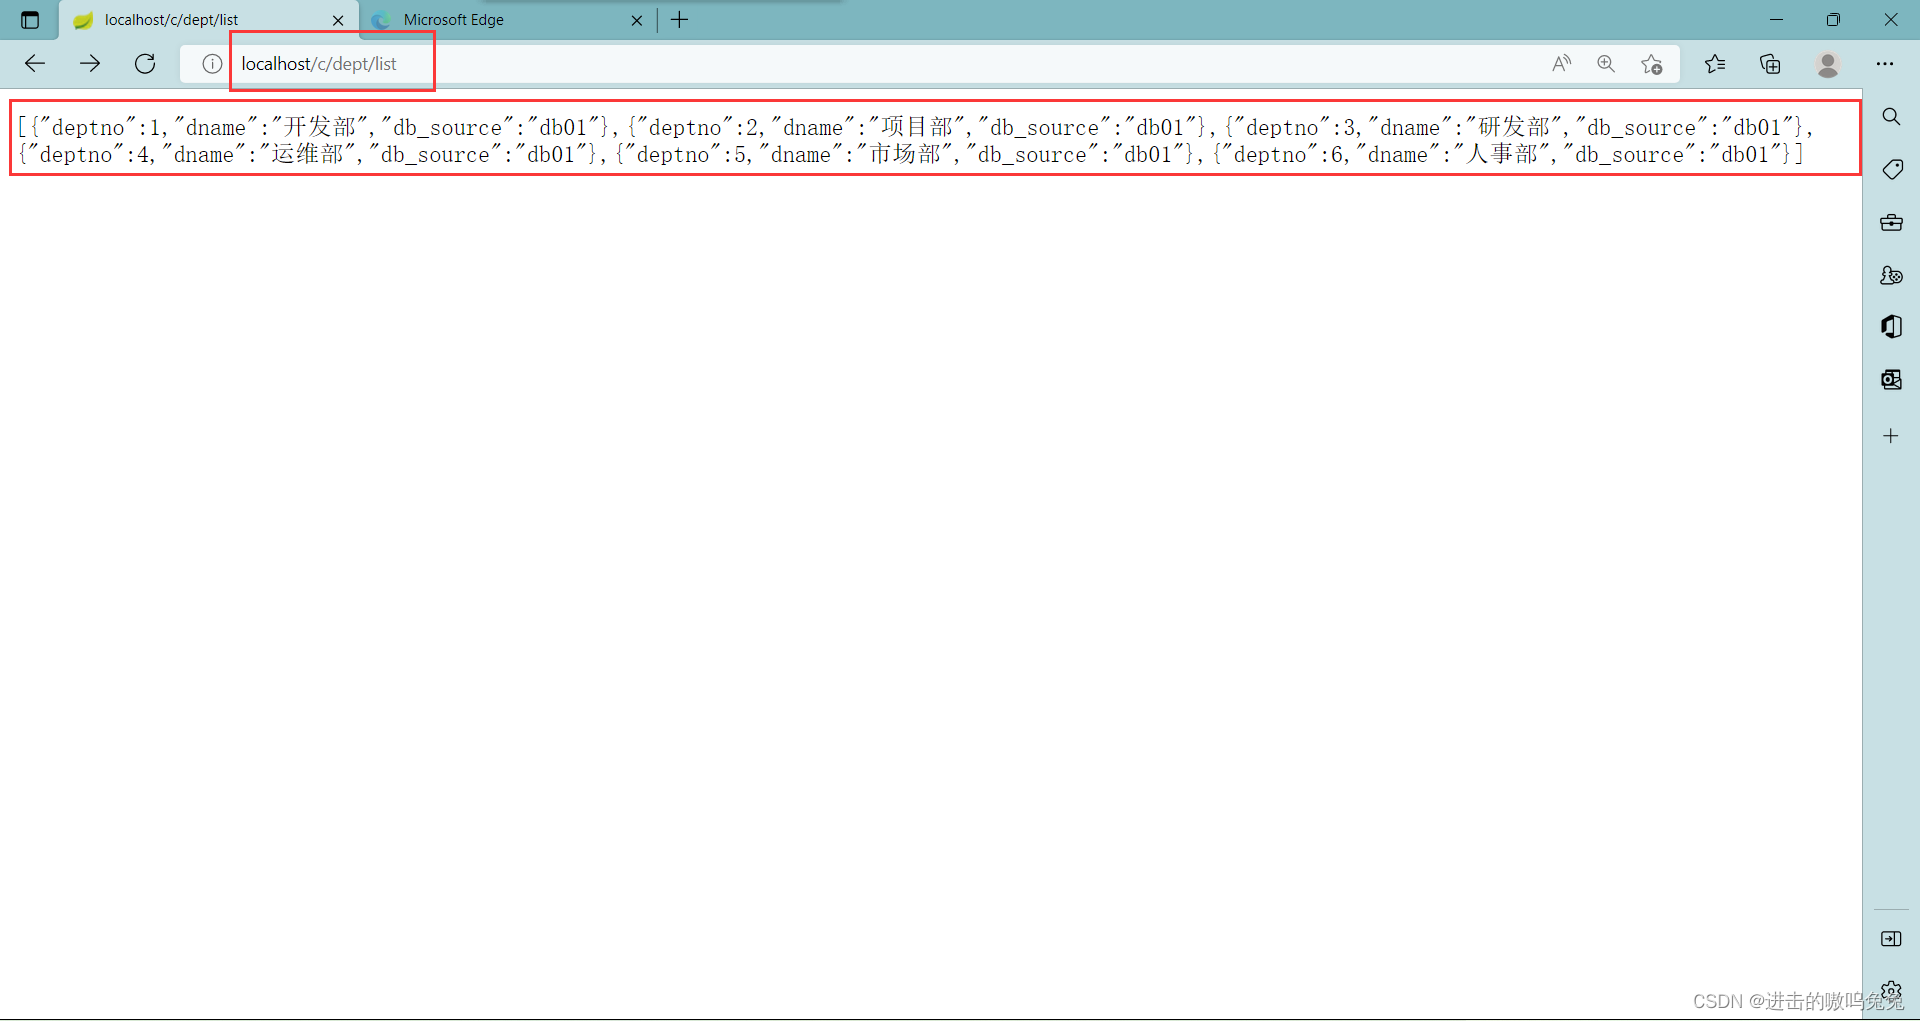
Task: Activate Read aloud icon
Action: click(x=1561, y=64)
